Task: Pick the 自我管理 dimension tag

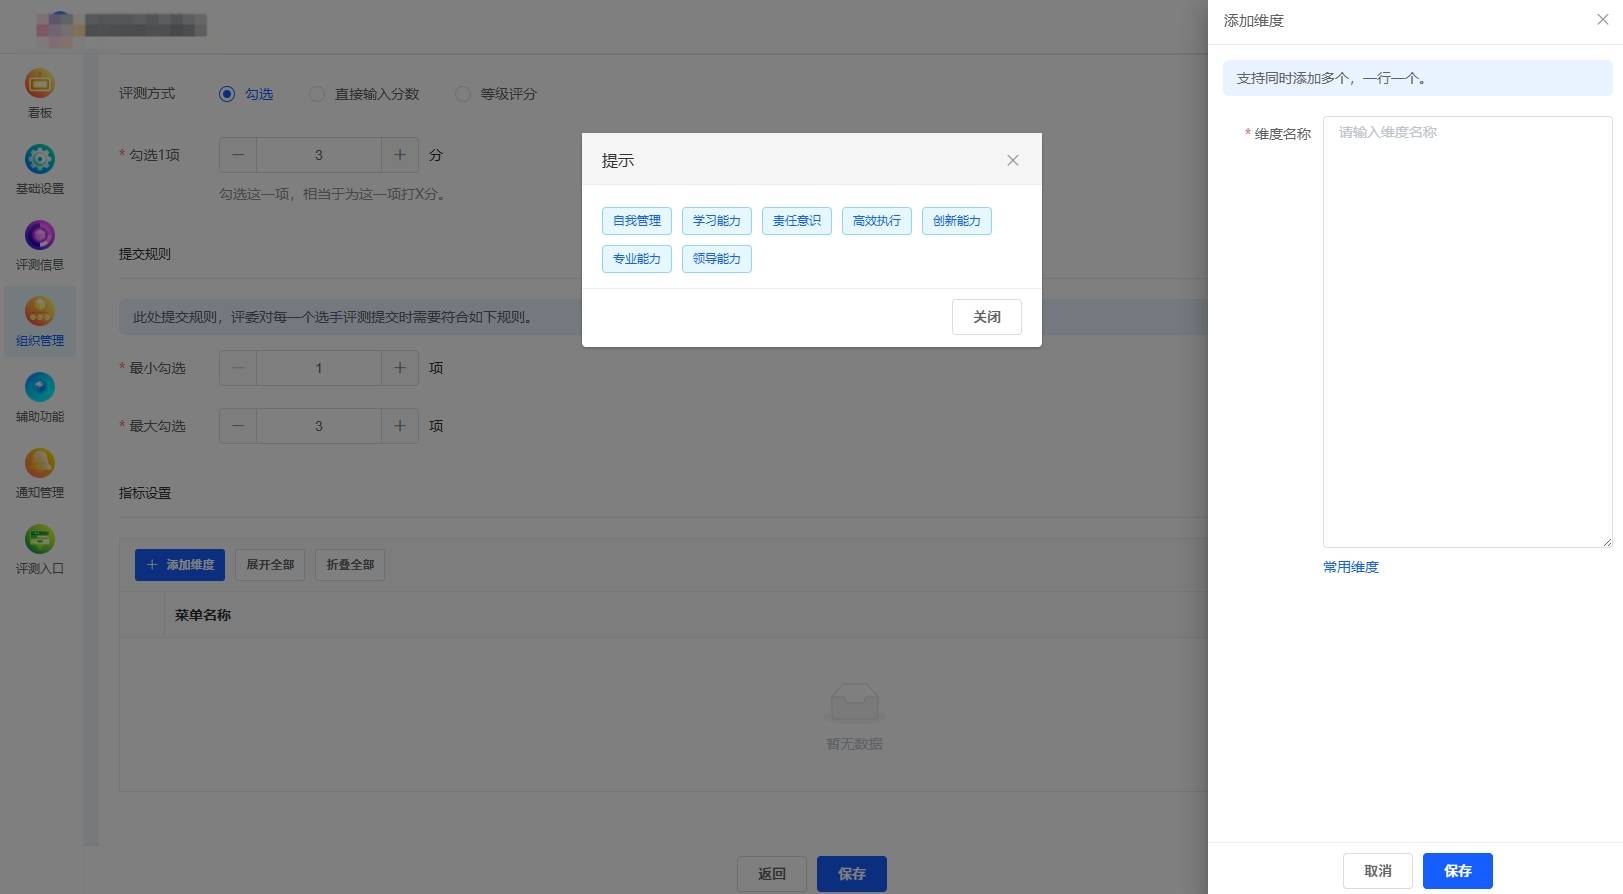Action: 637,221
